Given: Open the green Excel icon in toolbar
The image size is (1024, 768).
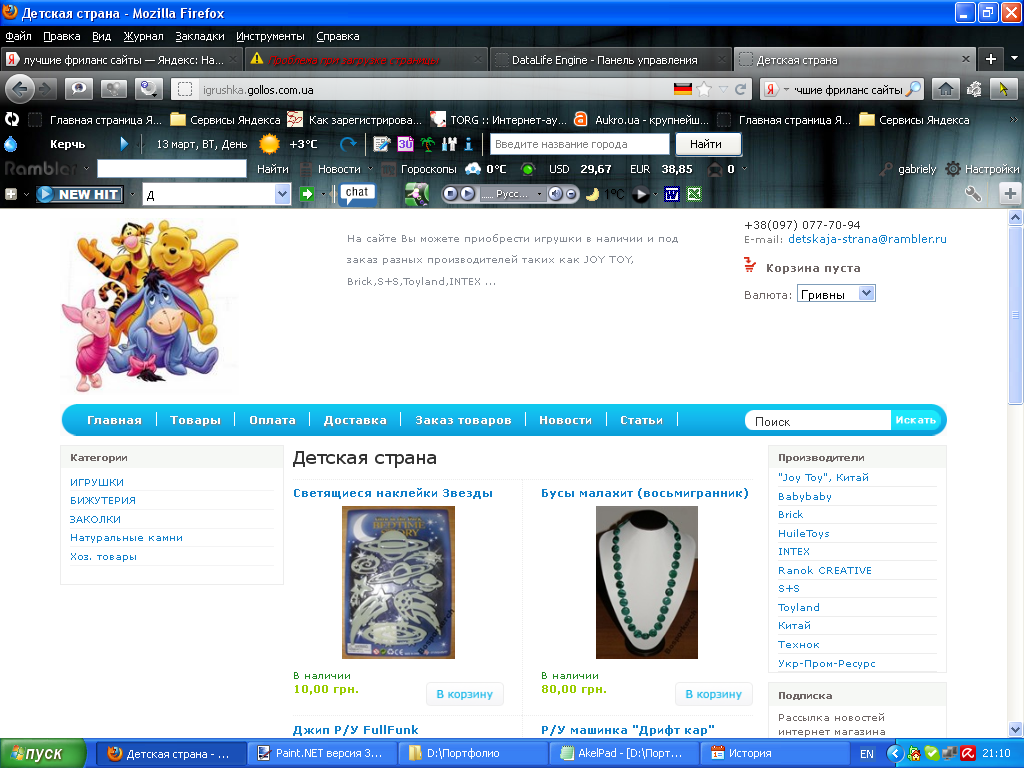Looking at the screenshot, I should pos(694,194).
